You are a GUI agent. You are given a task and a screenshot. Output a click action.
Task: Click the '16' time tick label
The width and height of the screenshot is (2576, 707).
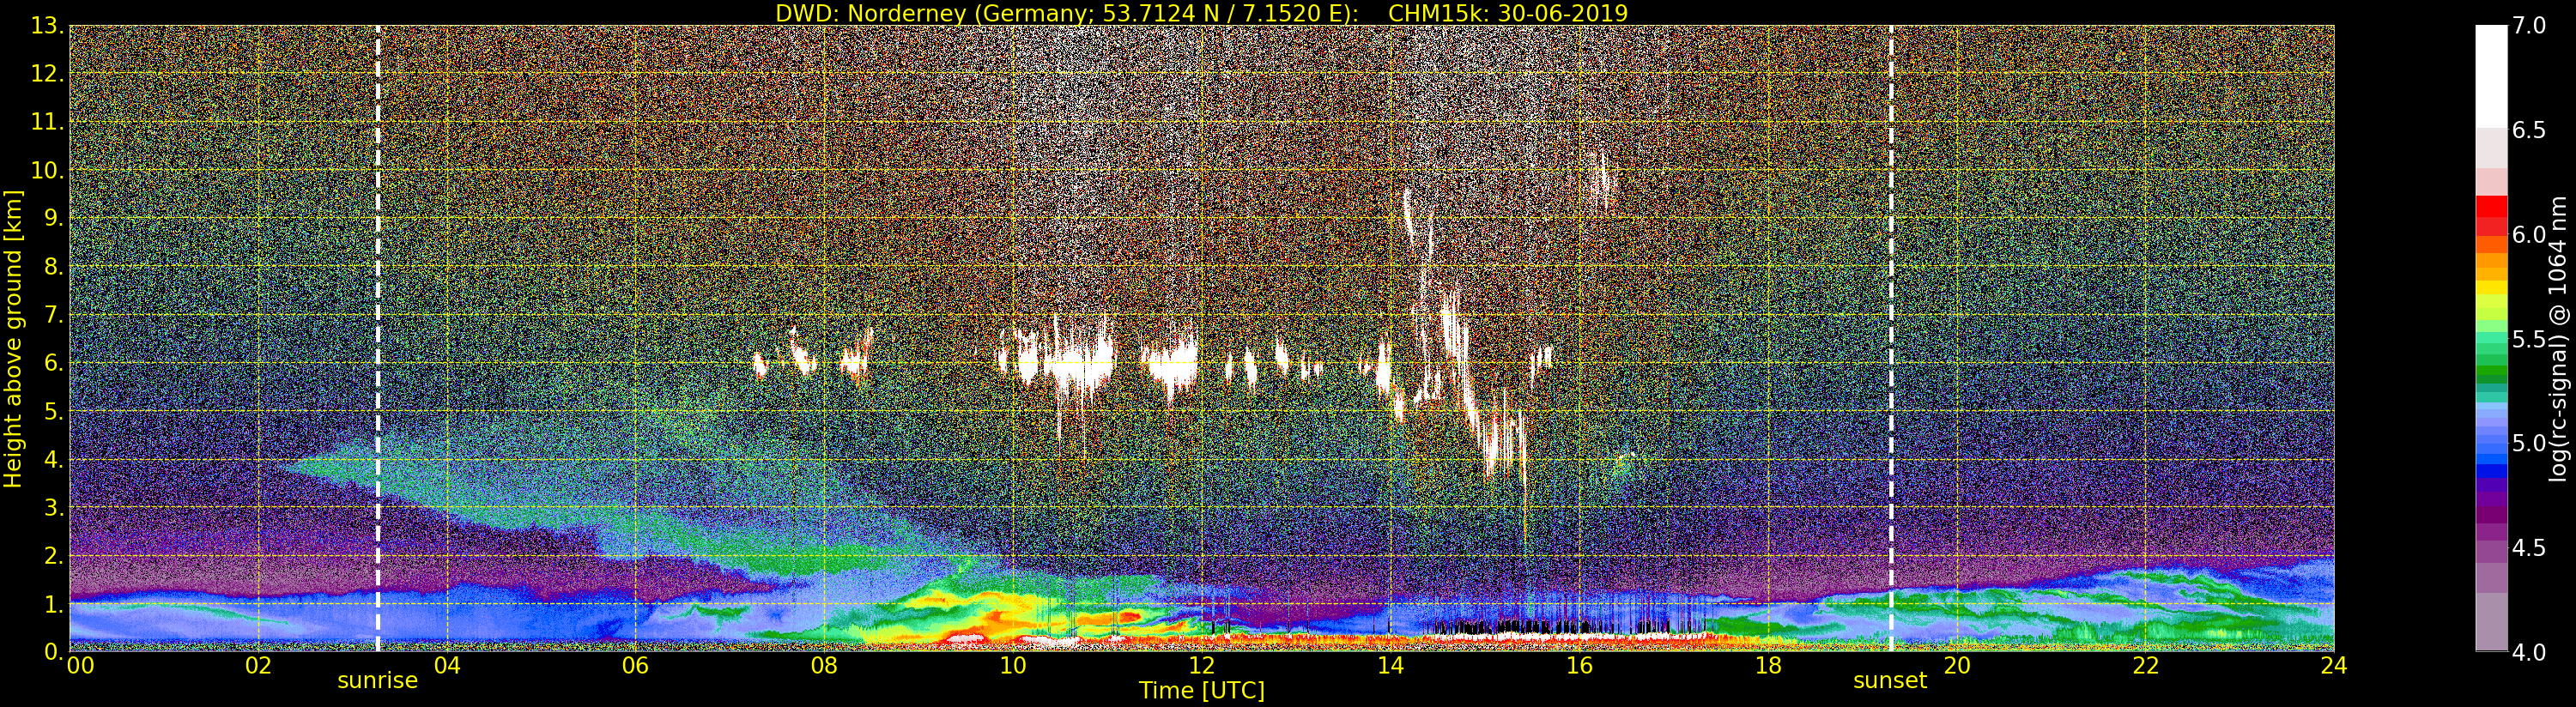coord(1579,666)
